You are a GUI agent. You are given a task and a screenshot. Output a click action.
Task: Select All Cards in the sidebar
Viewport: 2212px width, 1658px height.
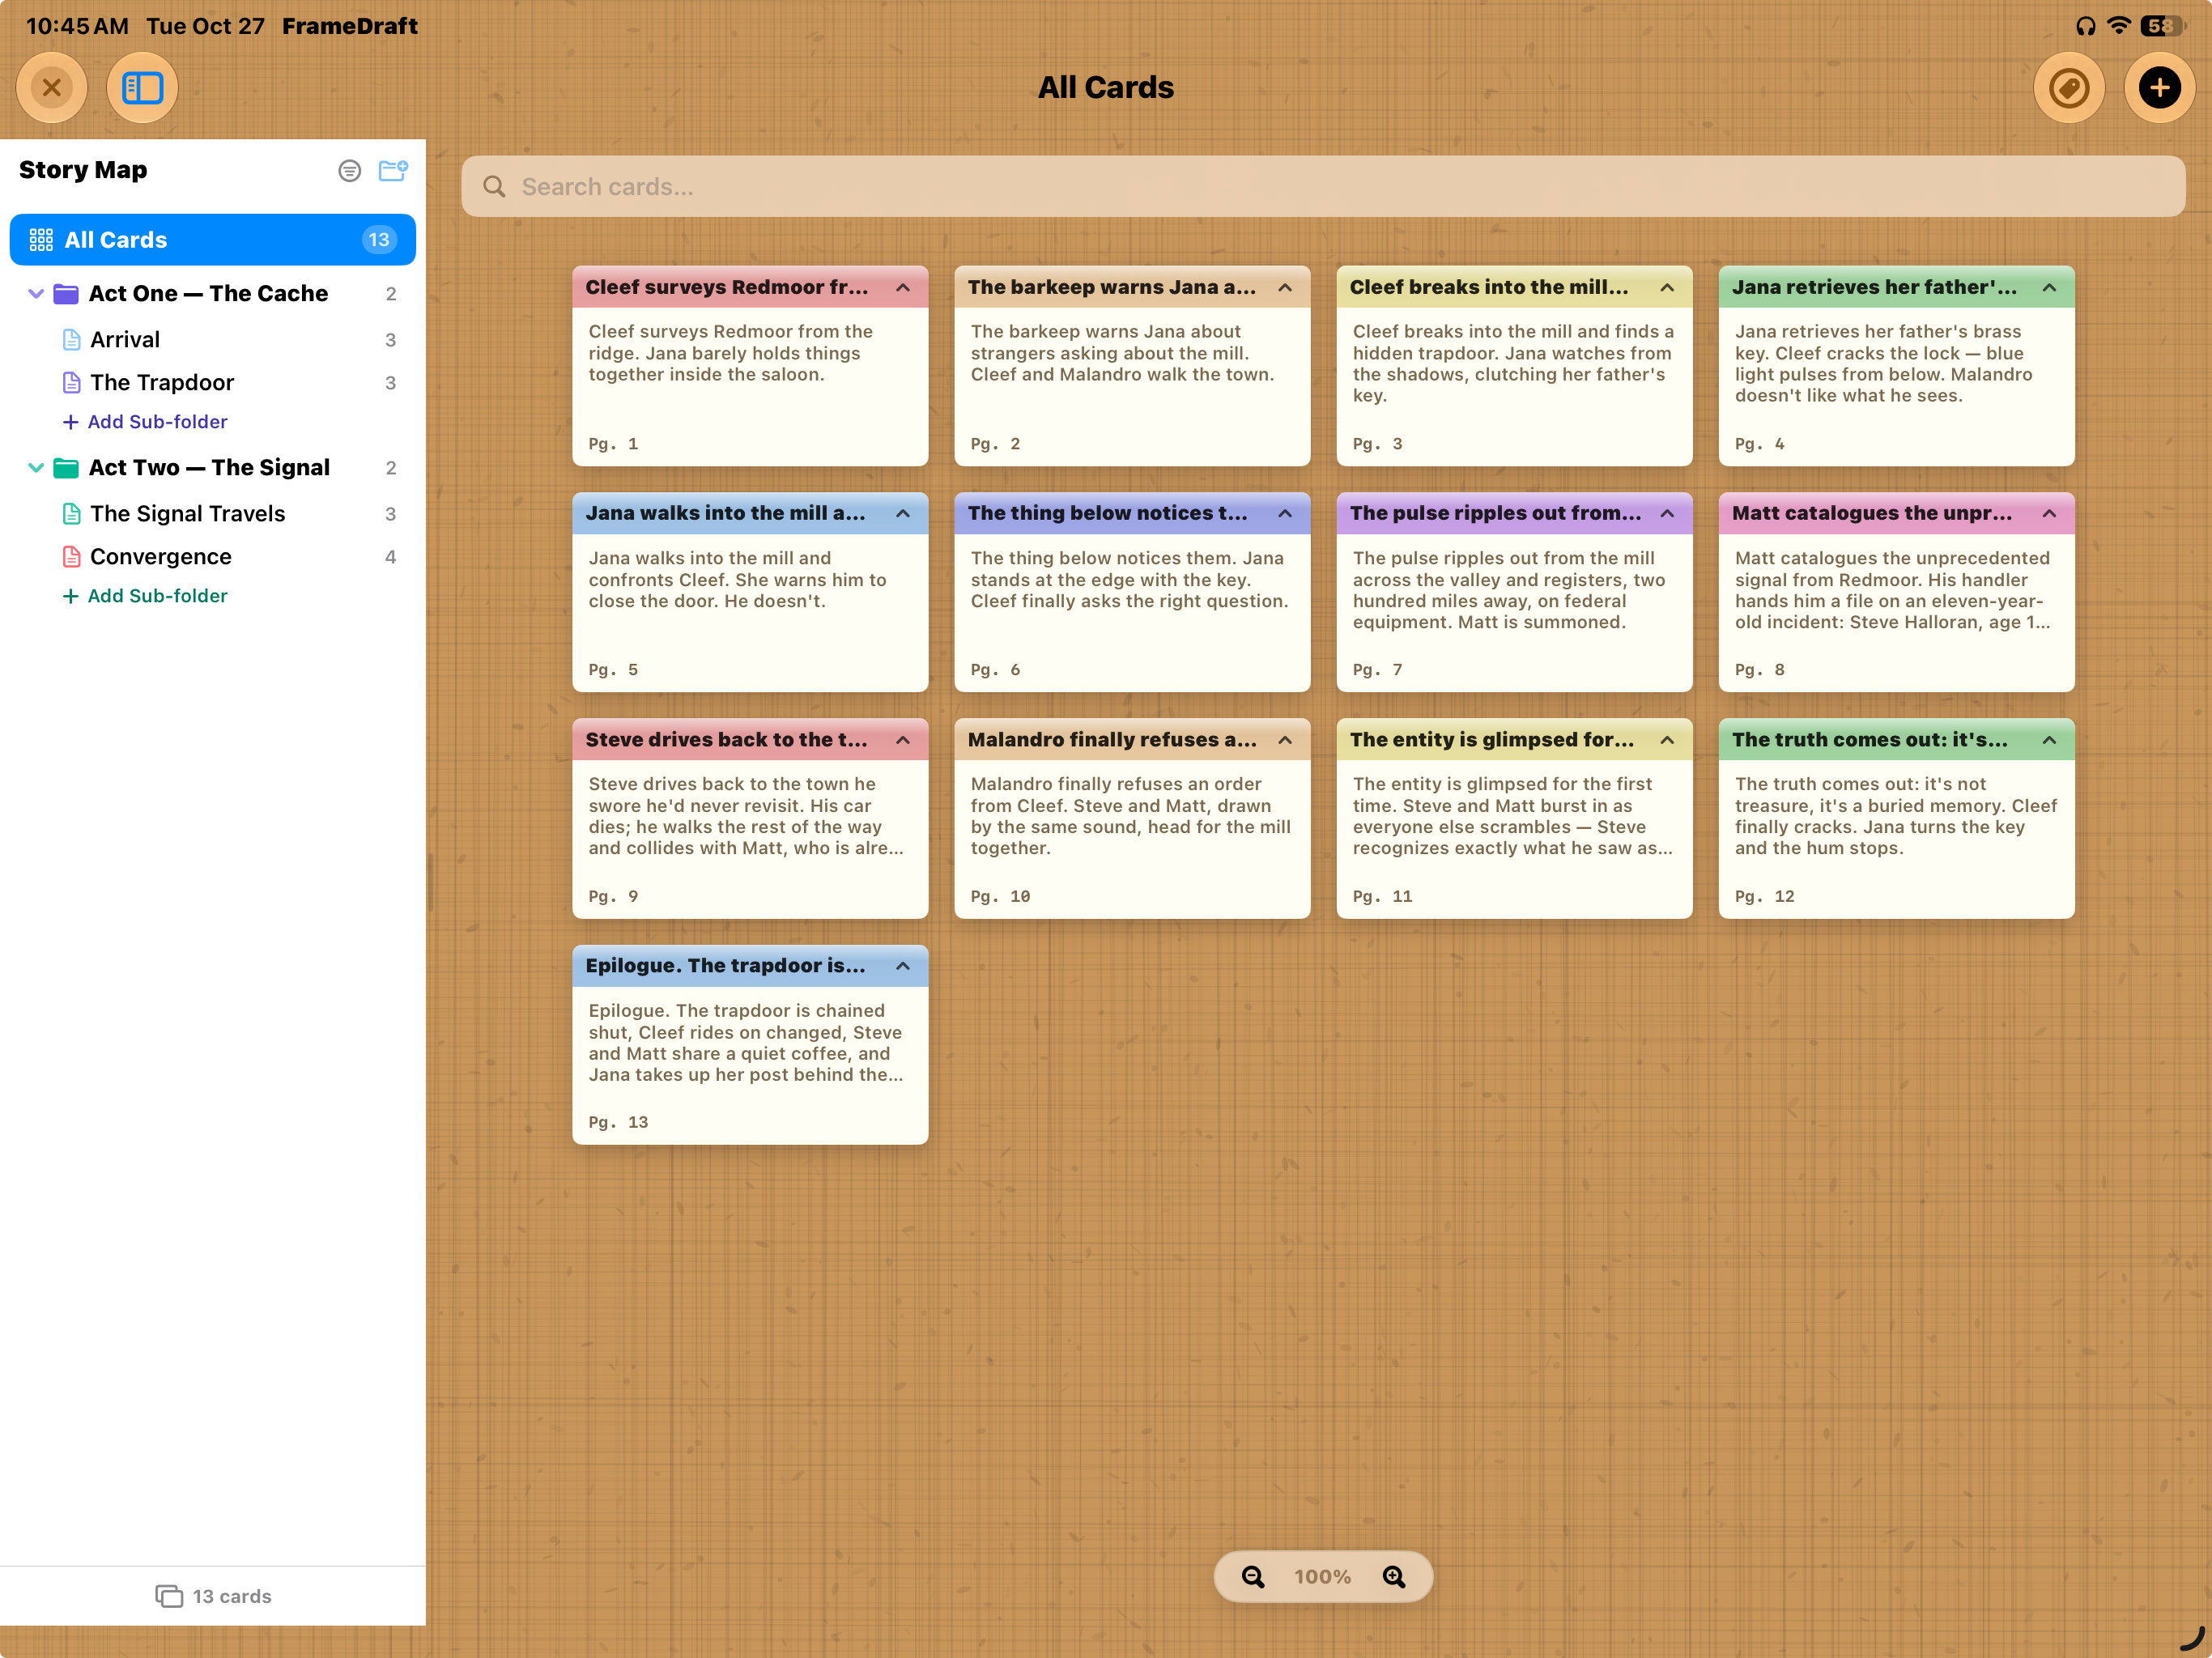[213, 240]
